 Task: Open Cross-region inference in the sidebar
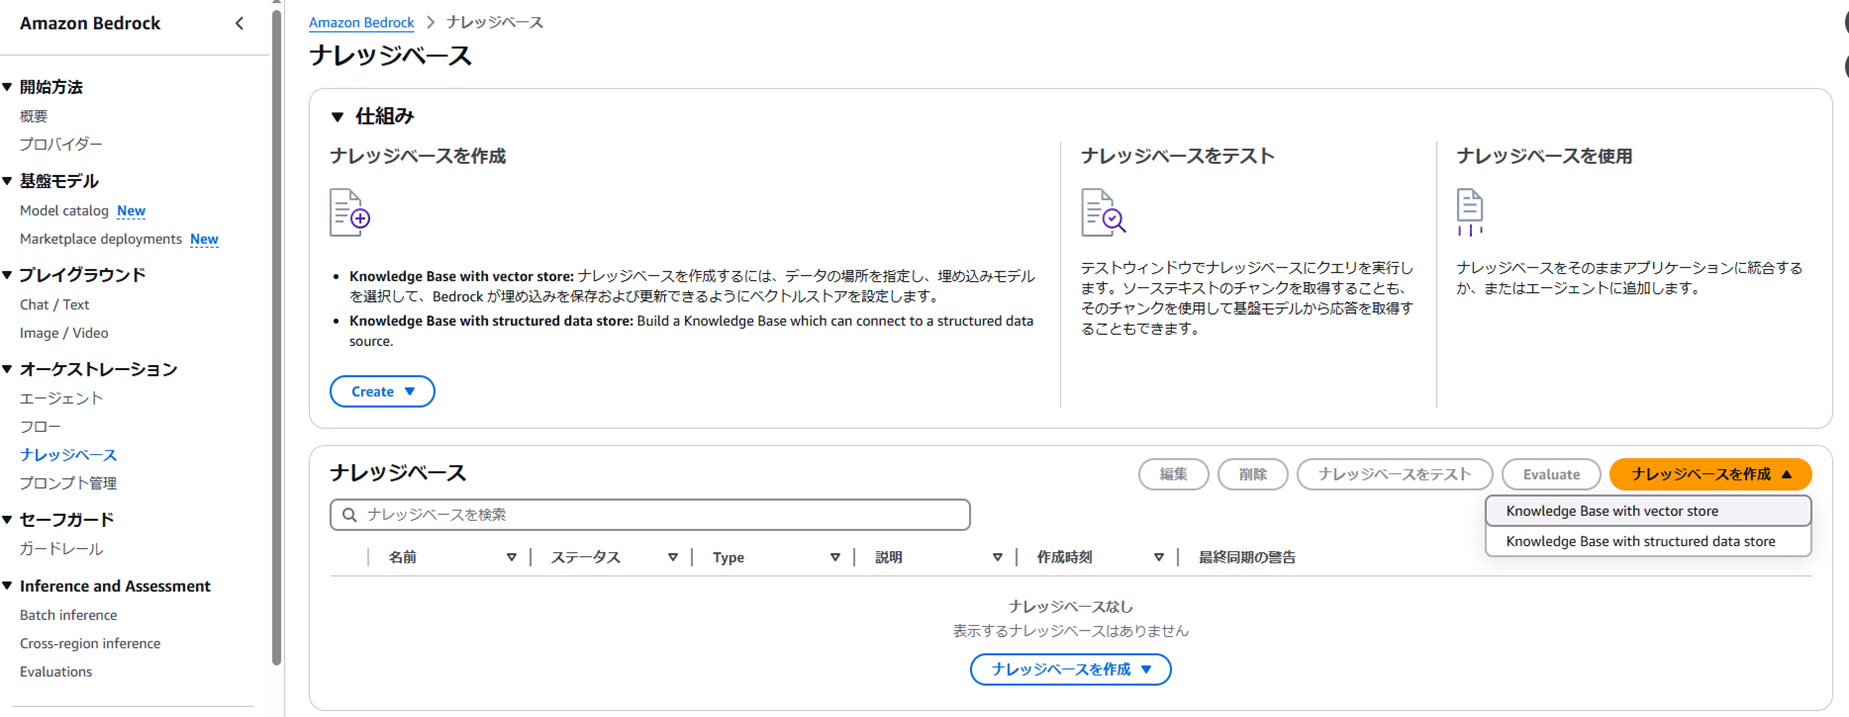90,643
